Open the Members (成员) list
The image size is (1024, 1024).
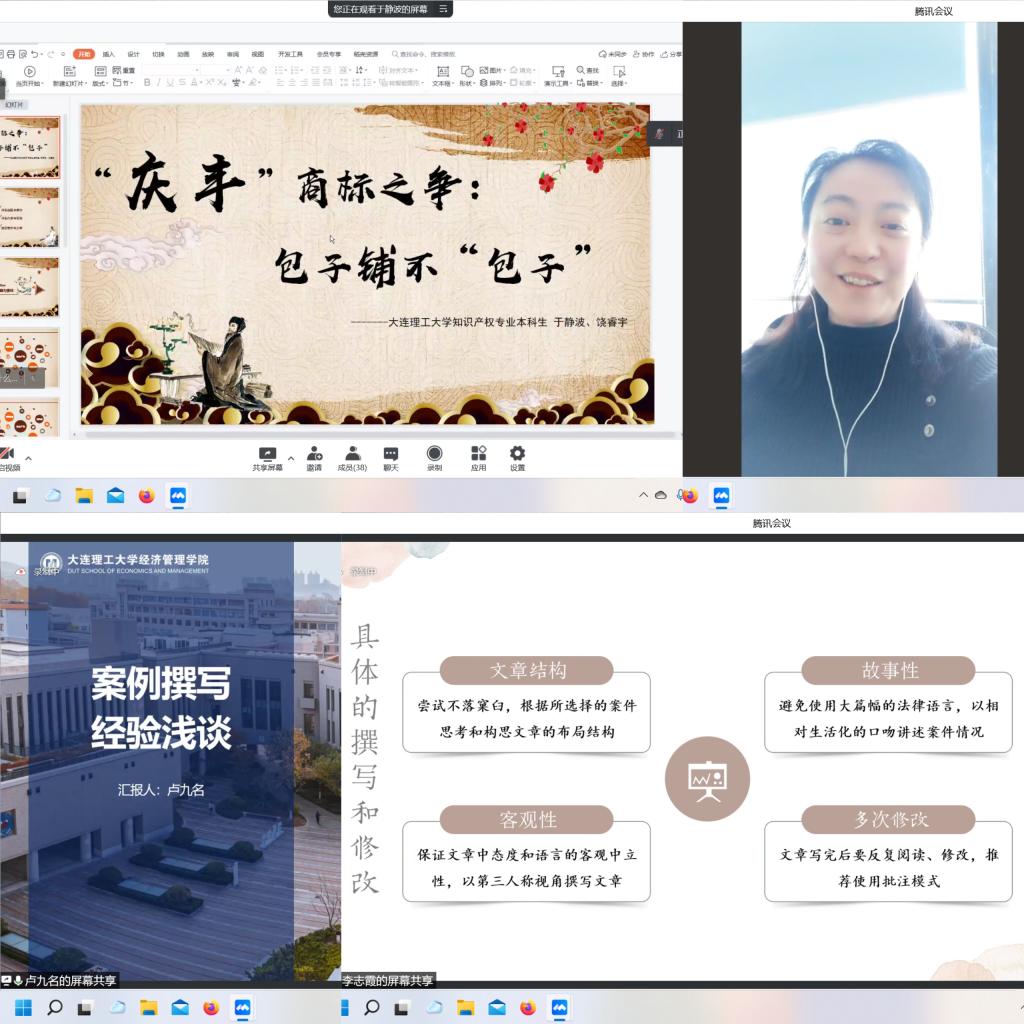[352, 455]
